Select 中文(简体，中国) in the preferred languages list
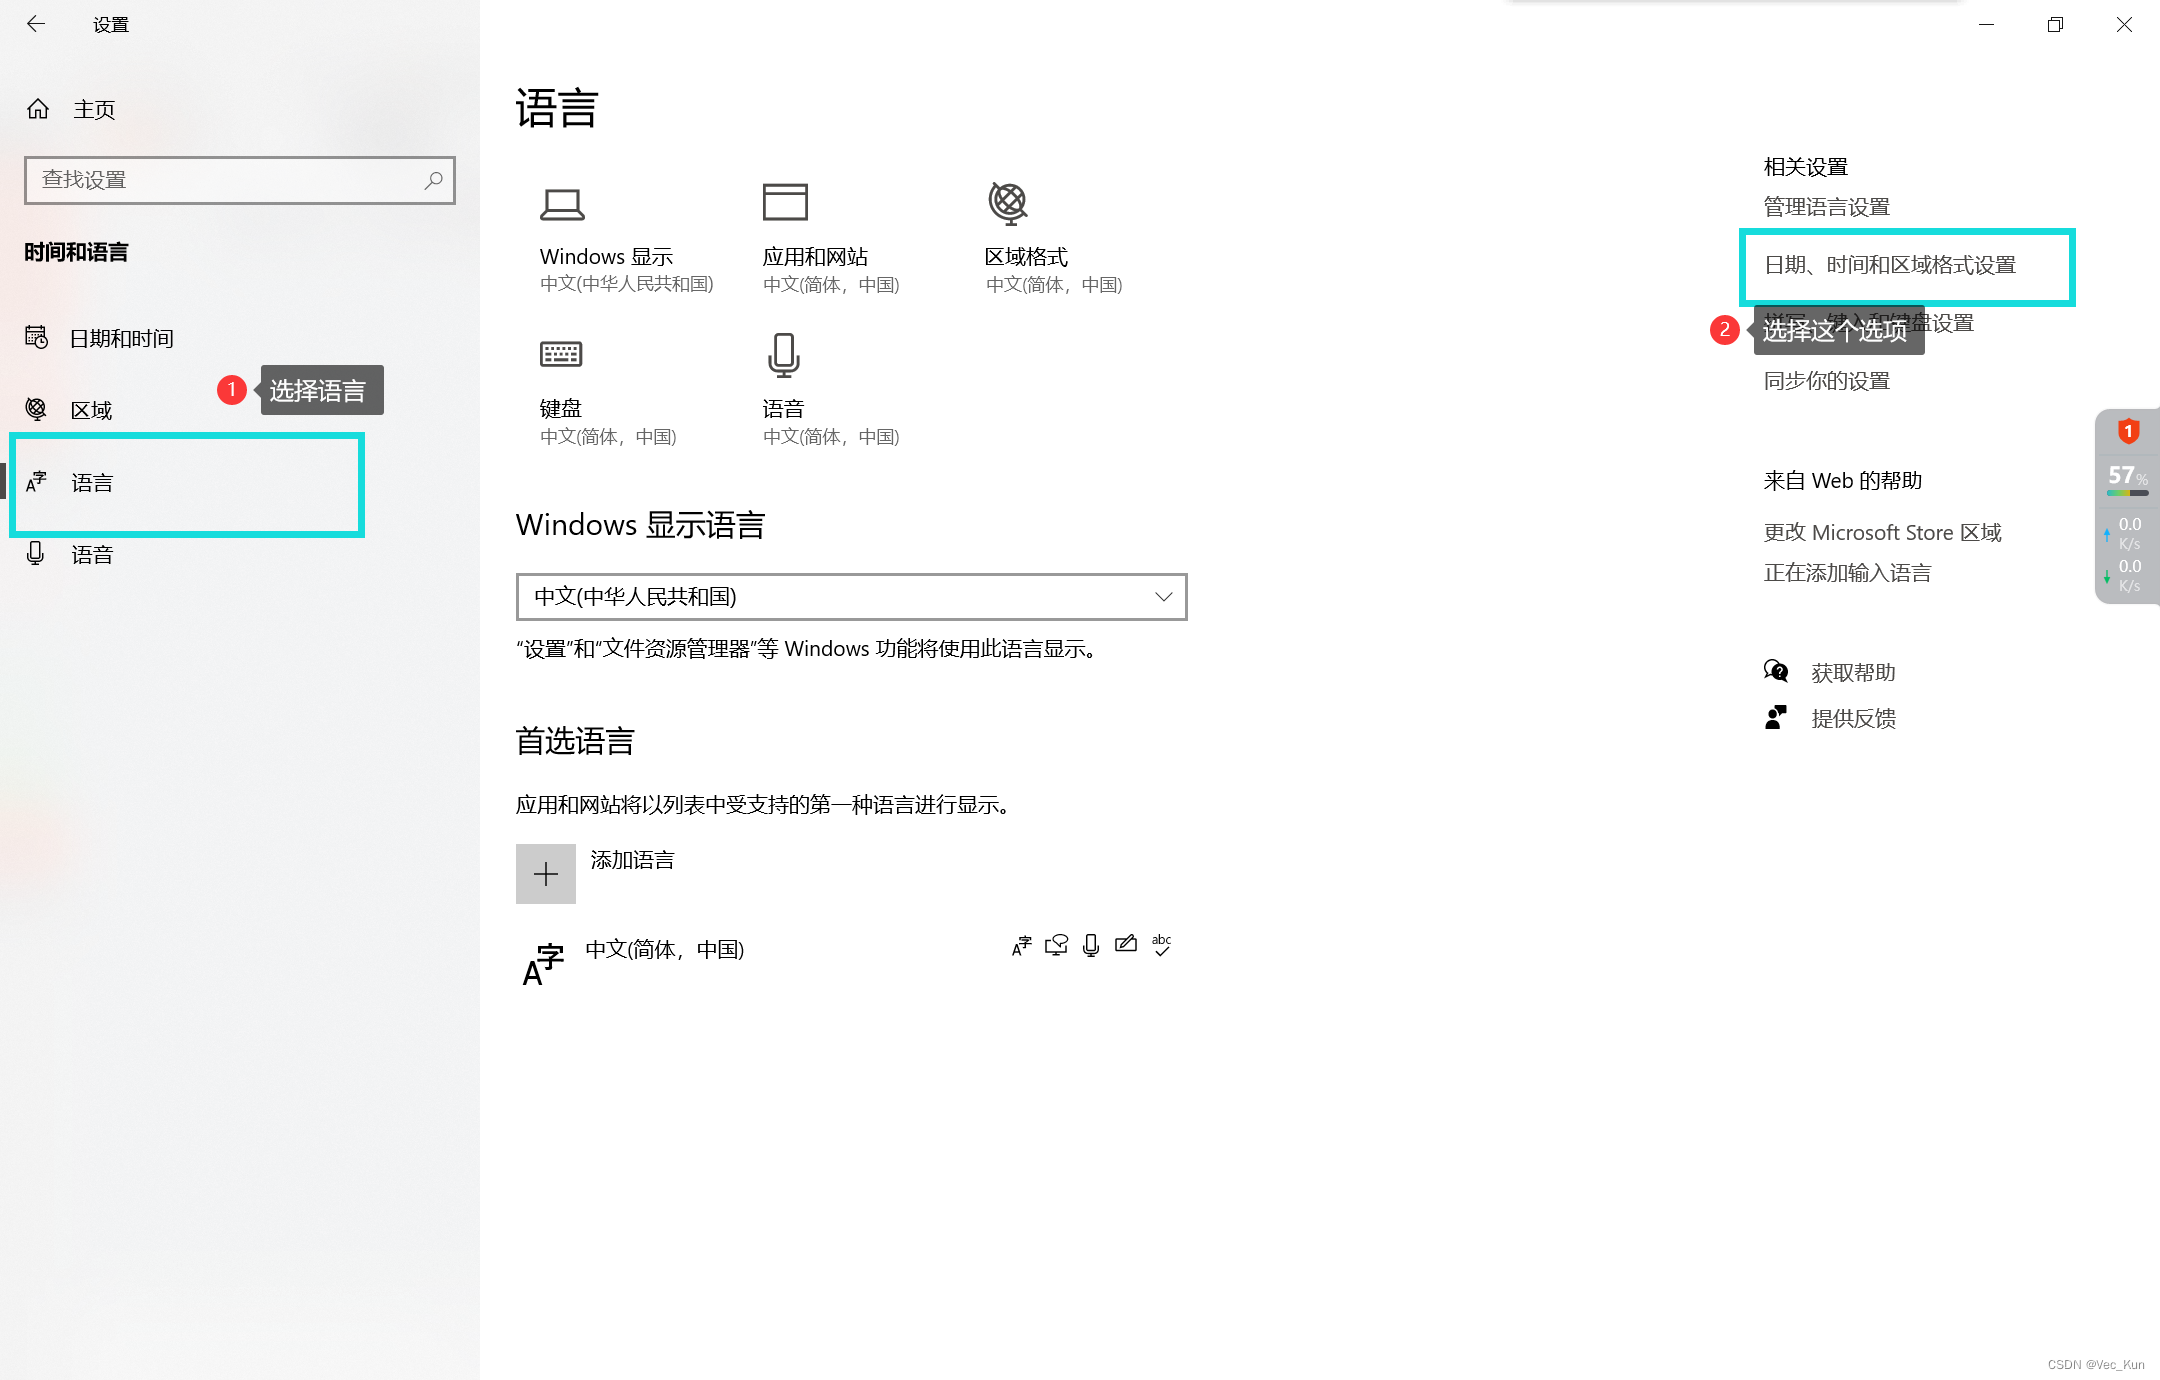 [665, 950]
